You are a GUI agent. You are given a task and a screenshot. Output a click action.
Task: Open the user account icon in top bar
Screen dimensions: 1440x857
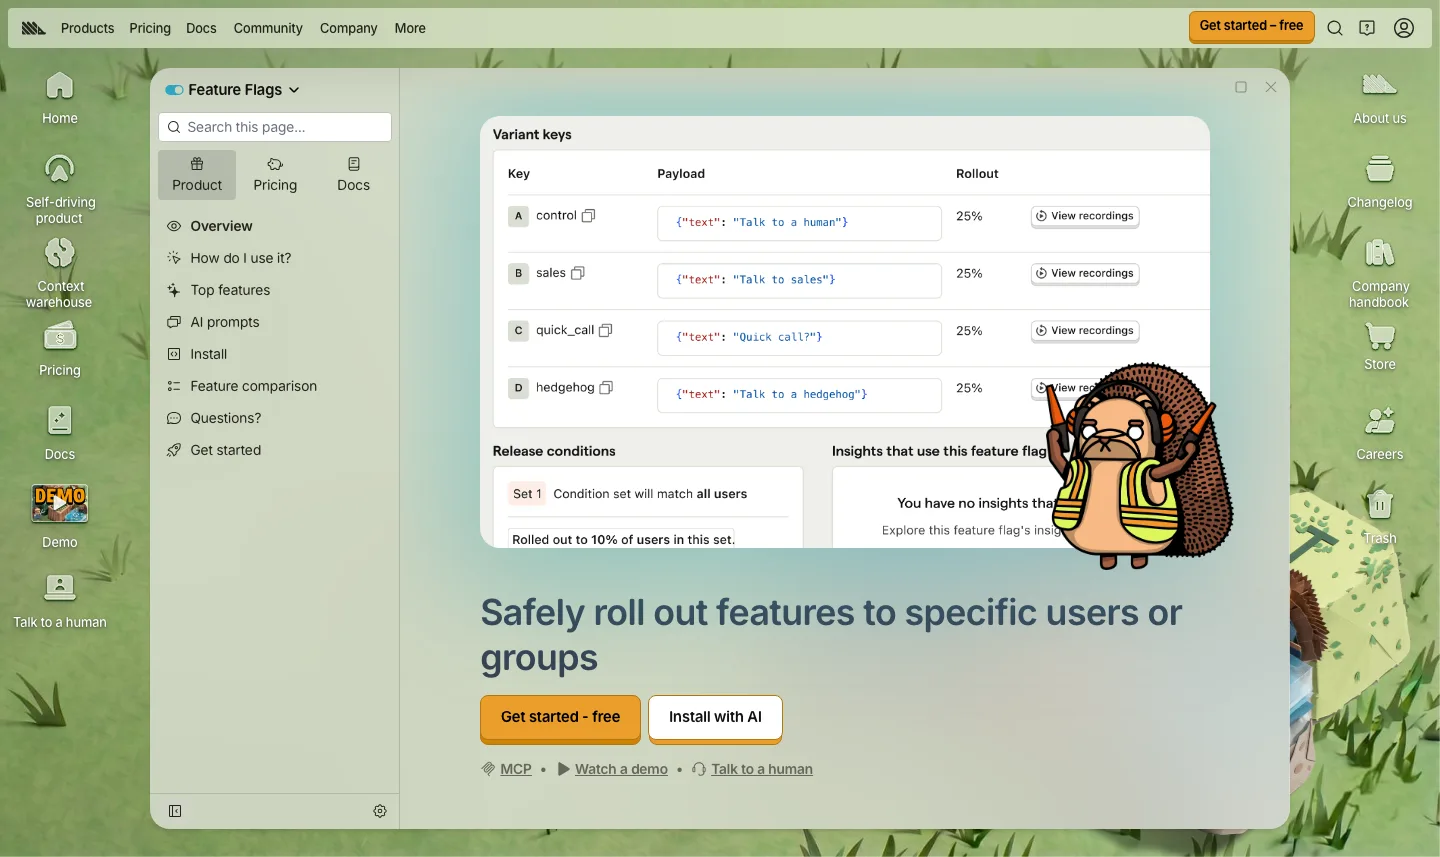point(1404,28)
